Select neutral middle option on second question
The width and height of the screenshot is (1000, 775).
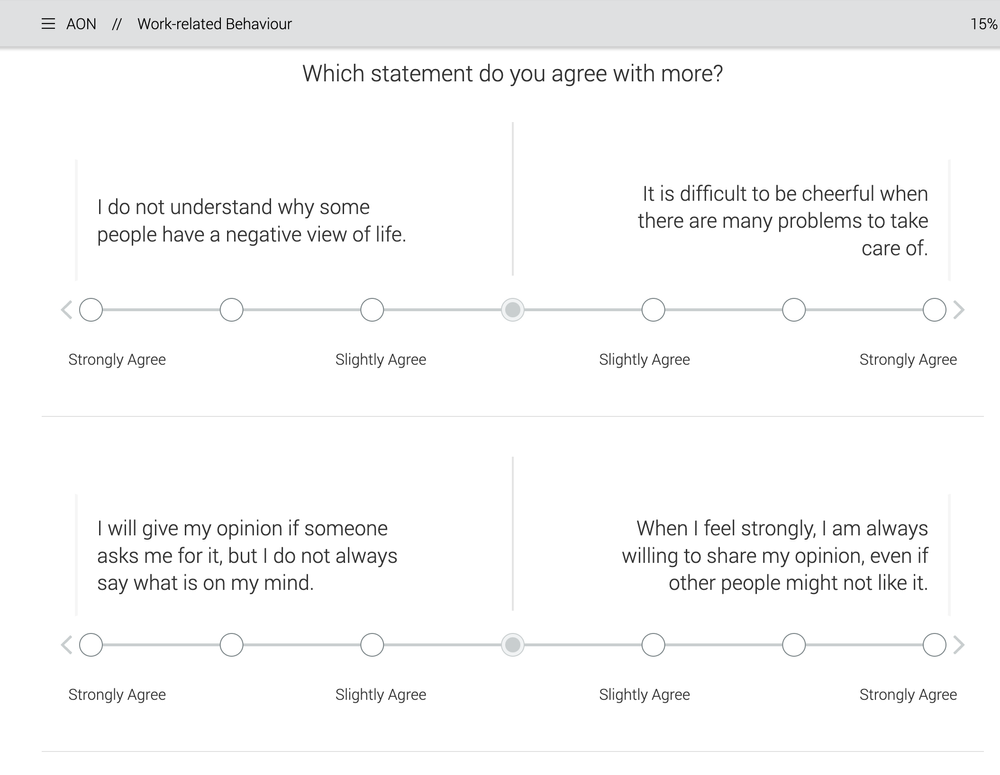coord(513,645)
